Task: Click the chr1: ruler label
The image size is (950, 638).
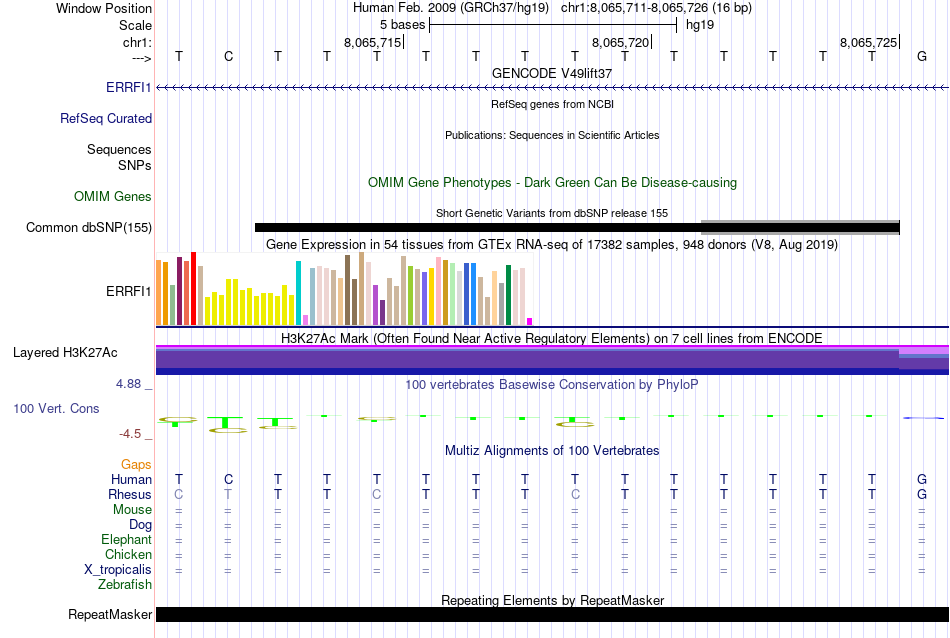Action: (138, 42)
